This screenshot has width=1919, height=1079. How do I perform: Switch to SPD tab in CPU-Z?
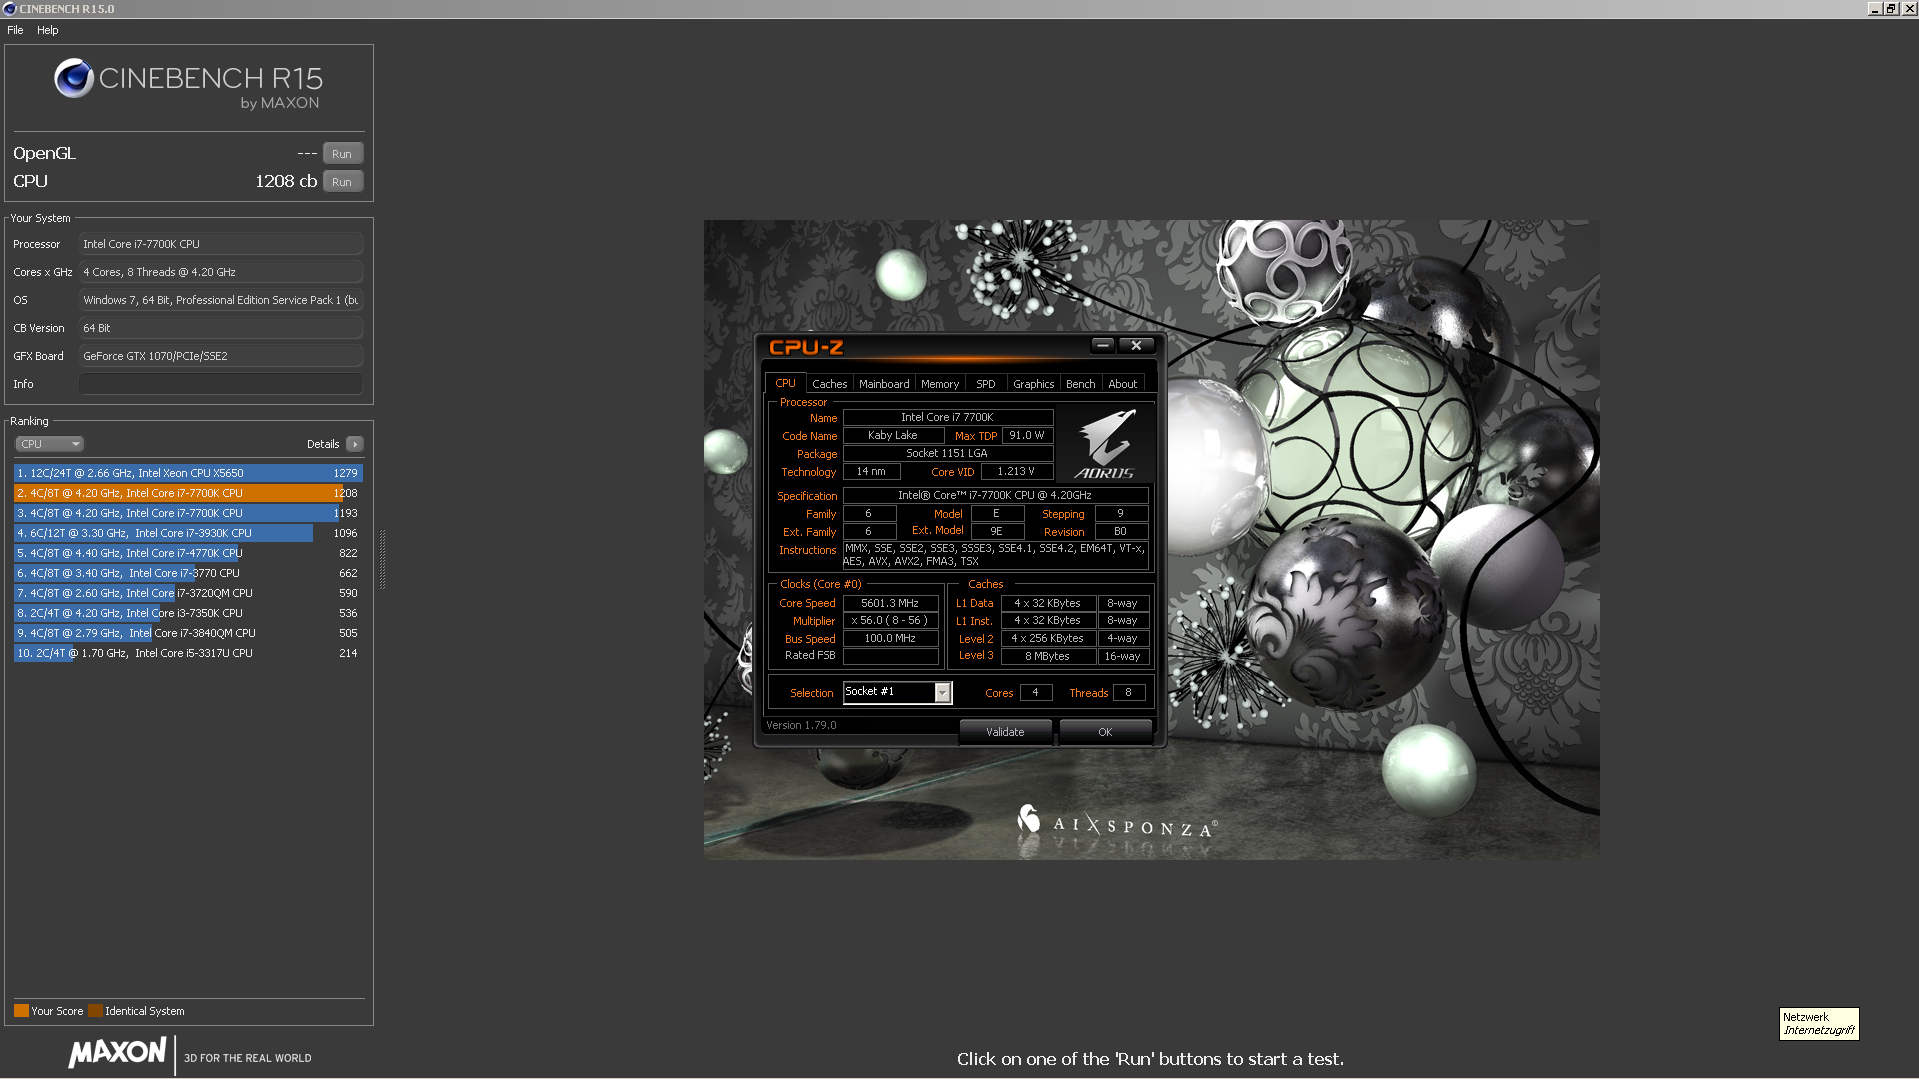[x=986, y=384]
